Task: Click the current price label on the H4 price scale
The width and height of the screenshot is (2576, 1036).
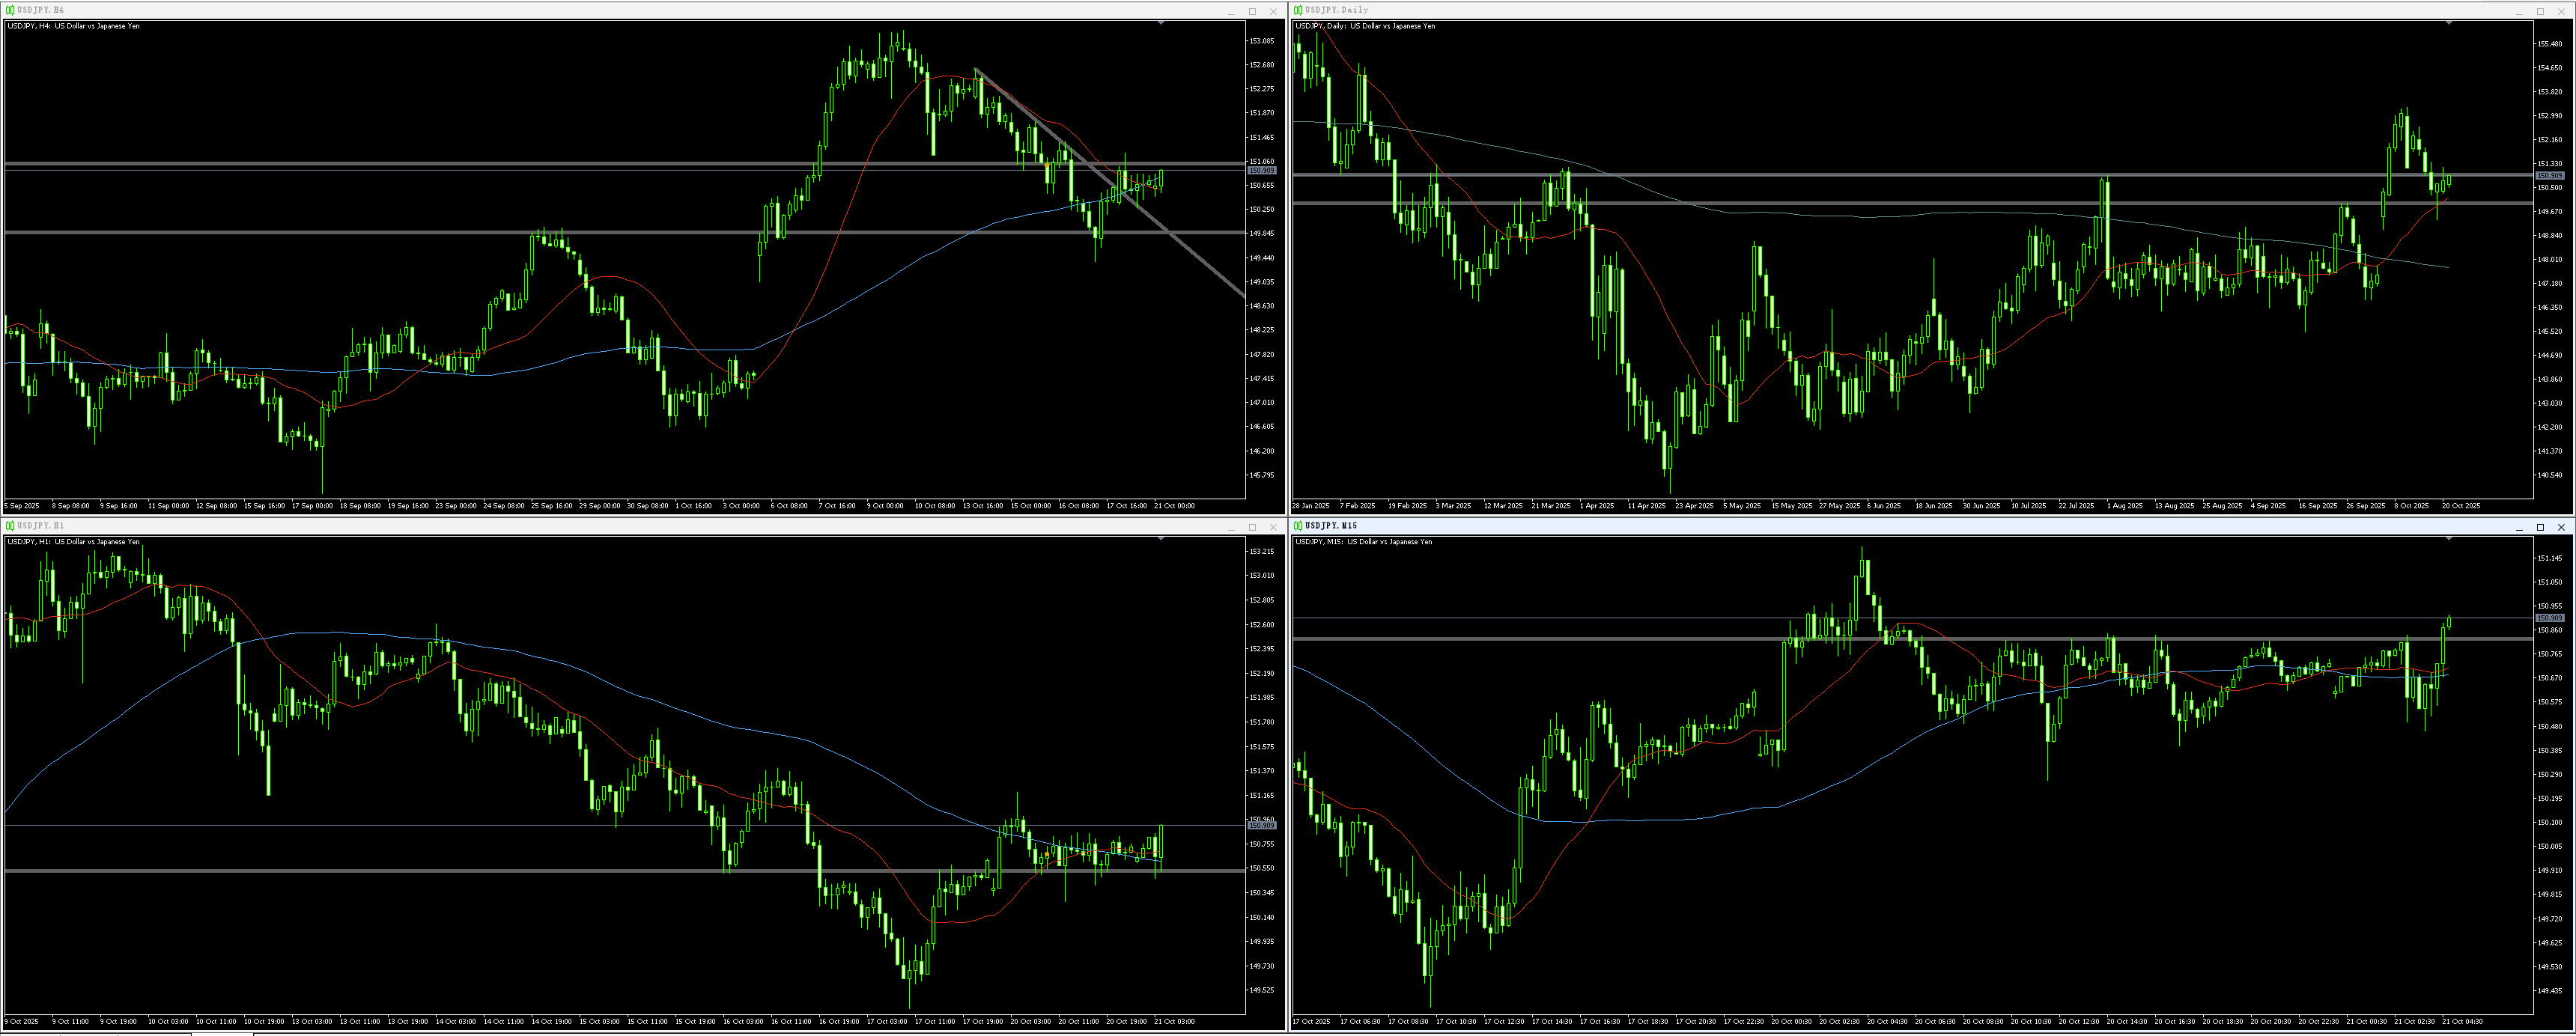Action: click(x=1261, y=171)
